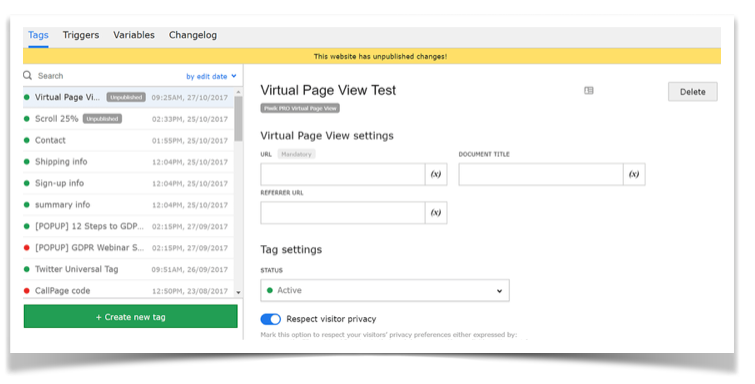
Task: Click the 09:25AM, 27/10/2017 timestamp
Action: (x=190, y=97)
